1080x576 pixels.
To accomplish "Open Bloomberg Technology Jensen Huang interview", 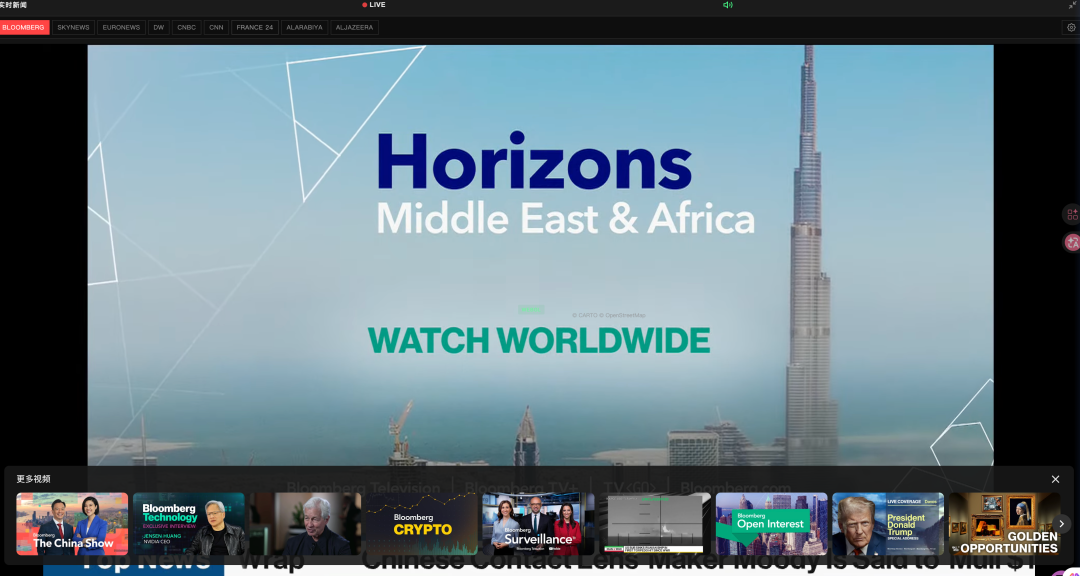I will (x=189, y=524).
